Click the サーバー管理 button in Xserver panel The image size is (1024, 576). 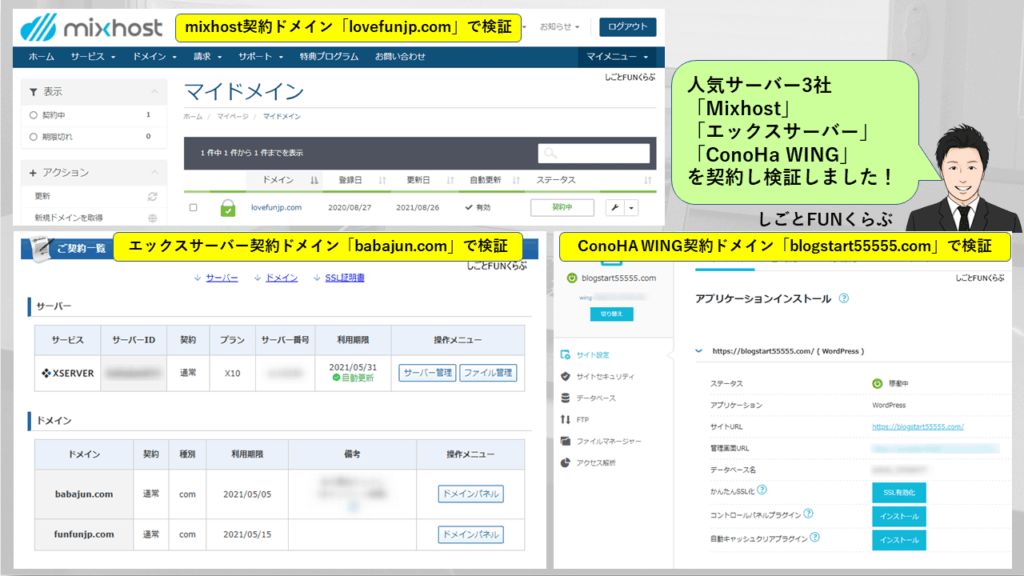click(427, 373)
